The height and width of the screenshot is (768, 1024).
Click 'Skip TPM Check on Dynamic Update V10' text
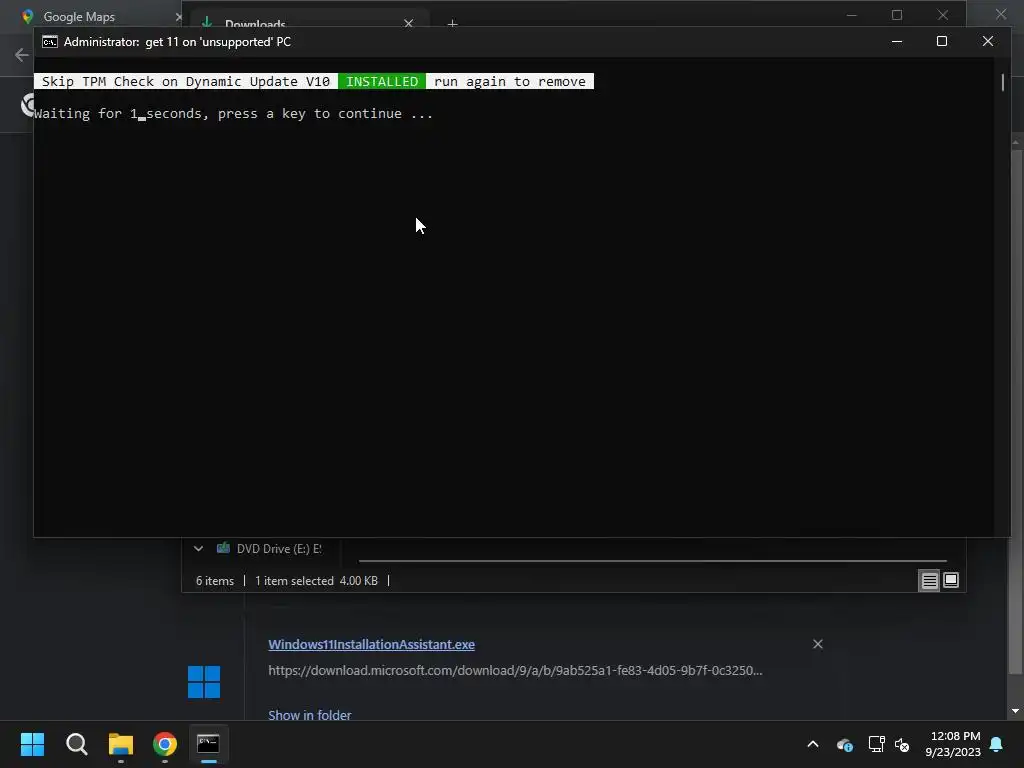[x=185, y=82]
